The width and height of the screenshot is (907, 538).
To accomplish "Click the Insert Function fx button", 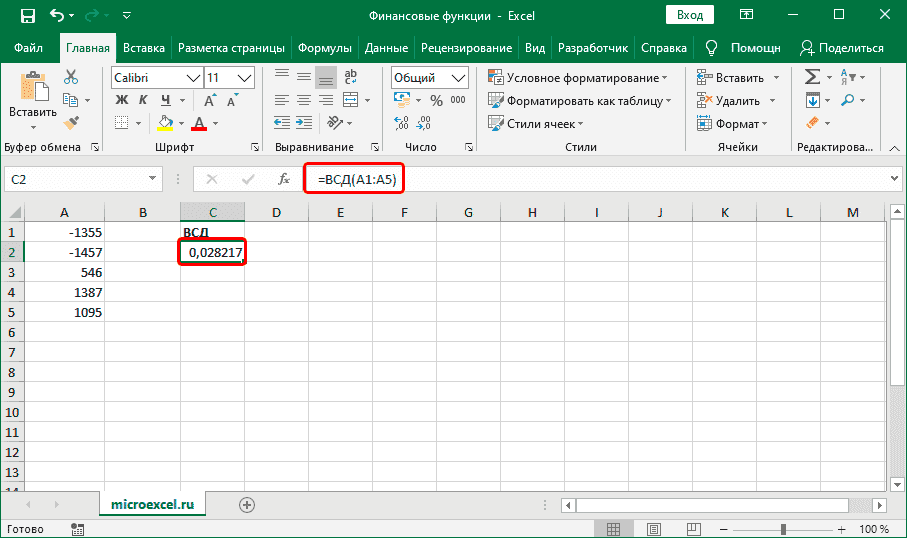I will pos(284,179).
